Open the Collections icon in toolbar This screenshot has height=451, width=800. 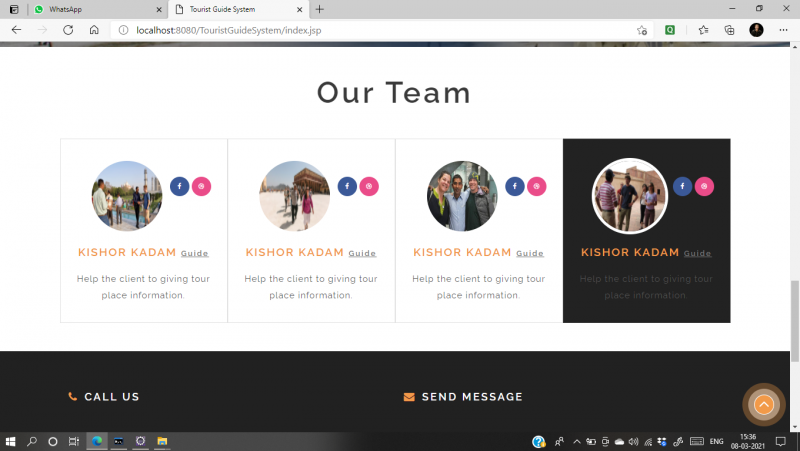[x=730, y=30]
